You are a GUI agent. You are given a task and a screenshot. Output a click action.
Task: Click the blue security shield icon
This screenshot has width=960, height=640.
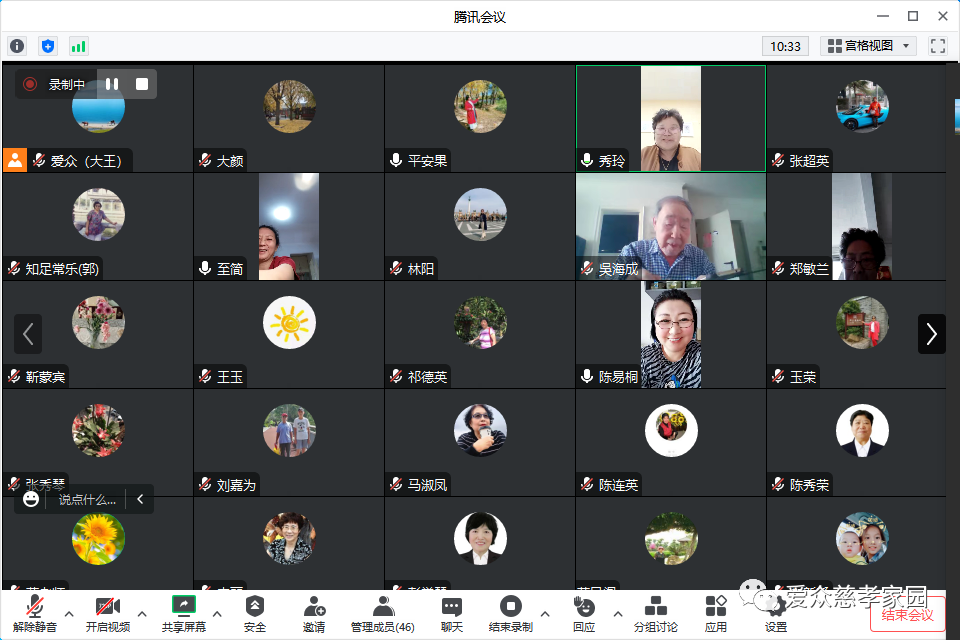[x=48, y=46]
